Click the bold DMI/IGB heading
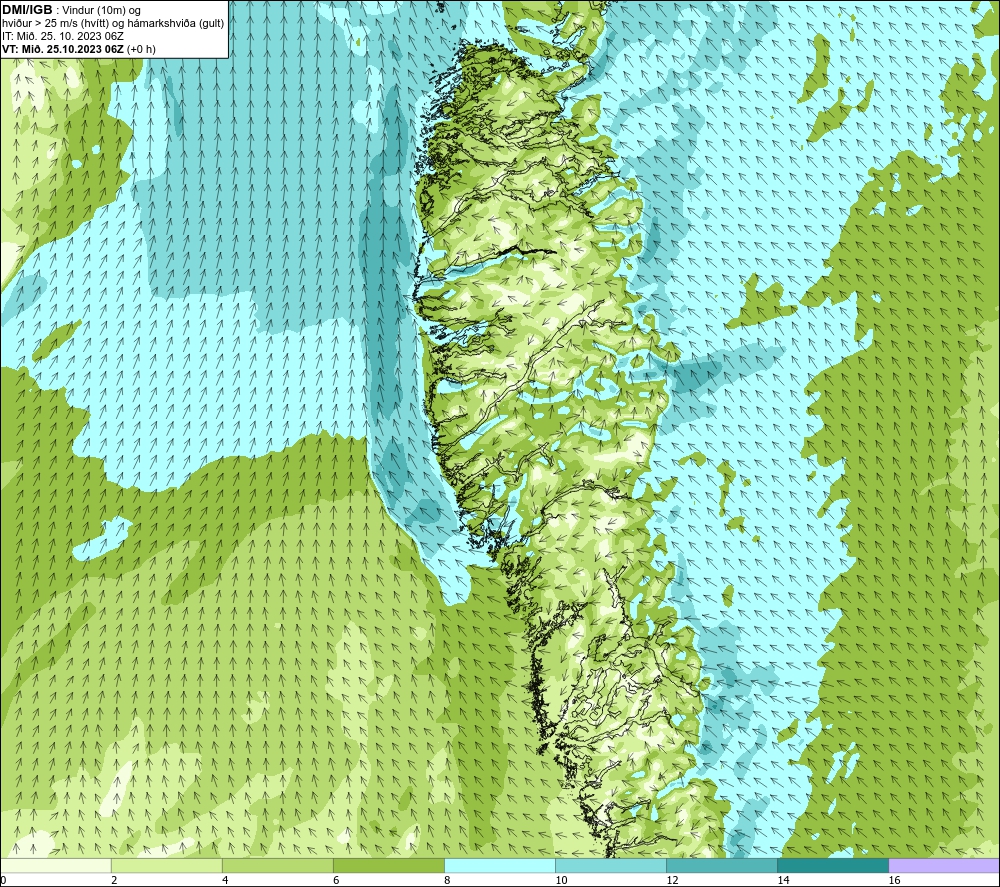Image resolution: width=1000 pixels, height=887 pixels. tap(27, 10)
